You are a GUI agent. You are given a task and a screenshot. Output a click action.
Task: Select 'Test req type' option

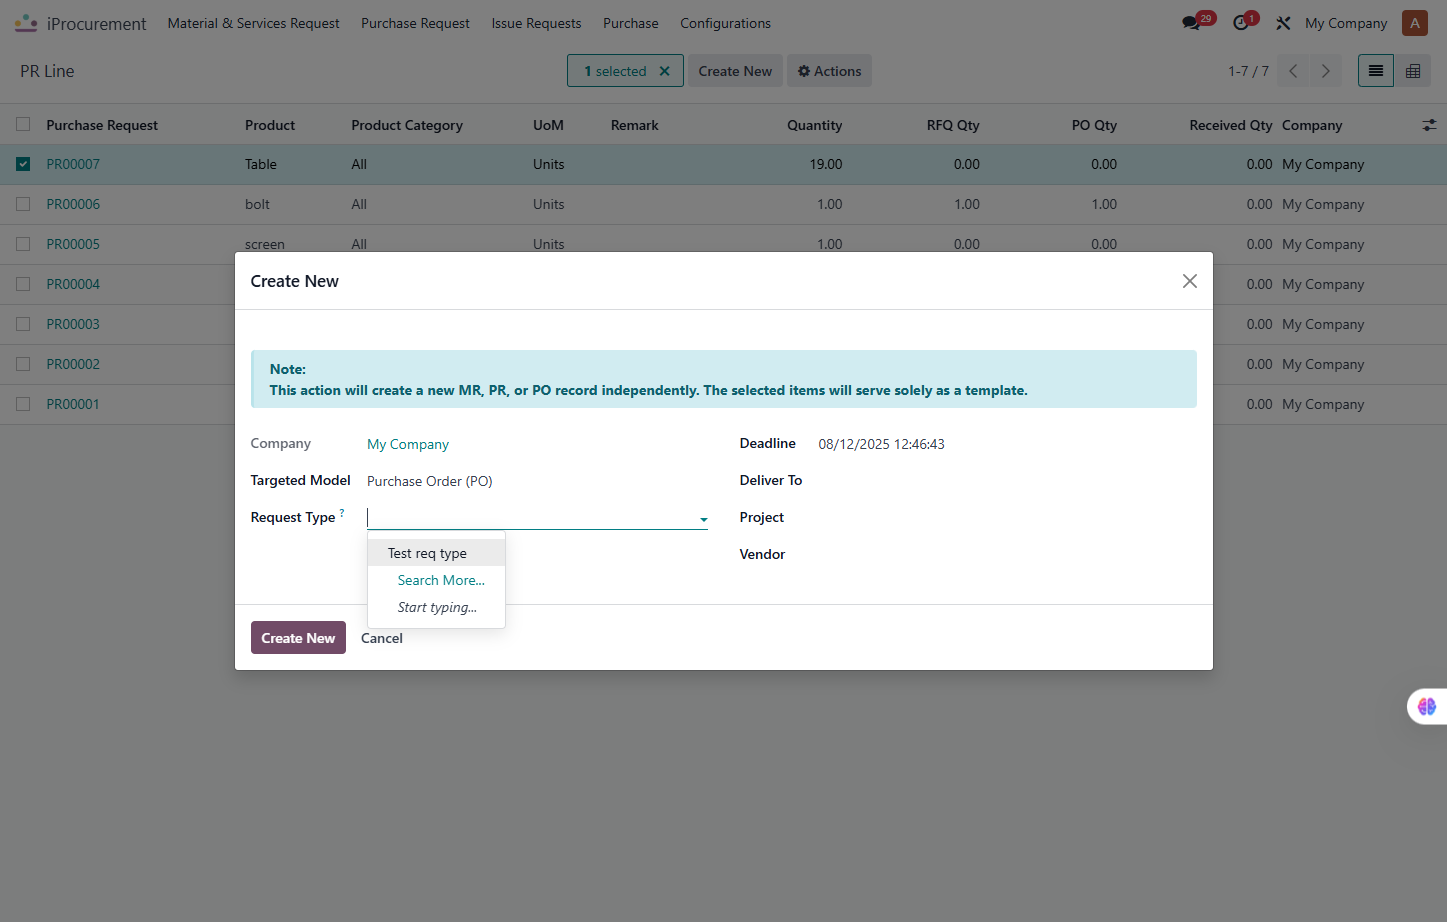pos(436,553)
